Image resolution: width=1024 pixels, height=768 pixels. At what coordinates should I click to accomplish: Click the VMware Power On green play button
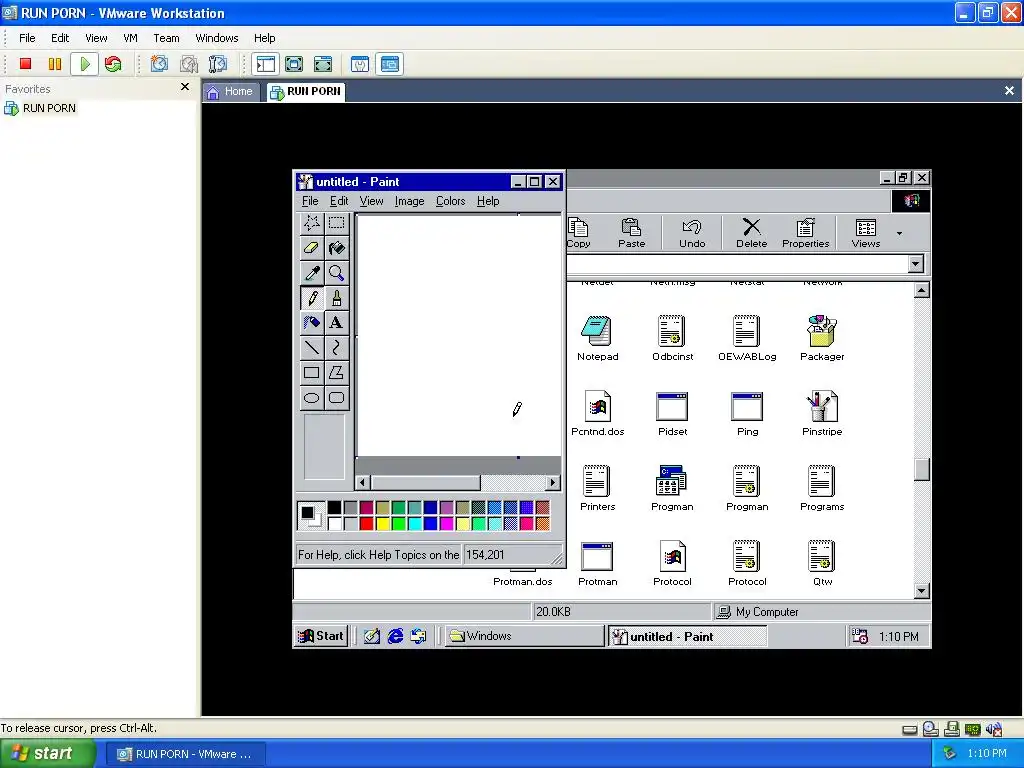(x=84, y=64)
